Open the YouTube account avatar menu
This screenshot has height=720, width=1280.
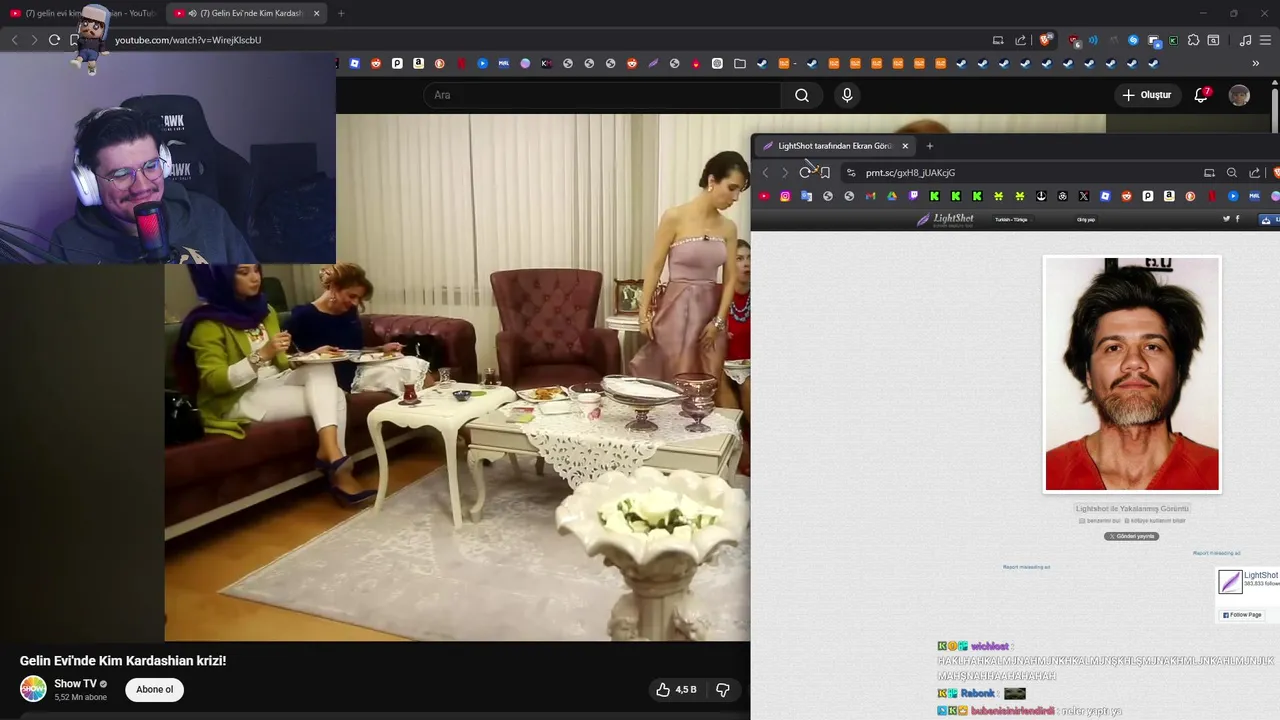1239,95
